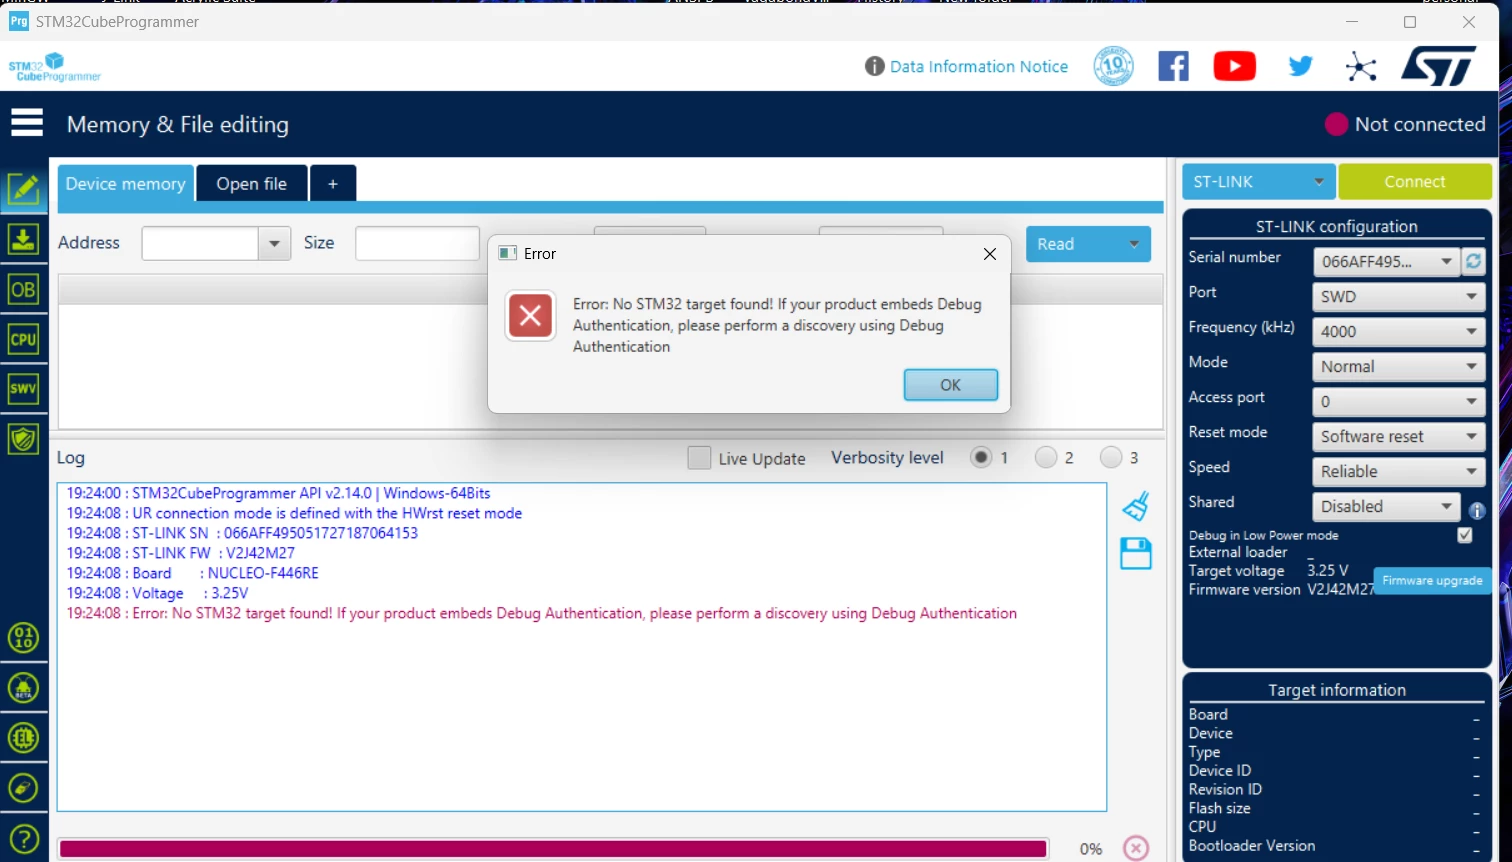Image resolution: width=1512 pixels, height=862 pixels.
Task: Click the log line 'ST-LINK FW : V2J42M27'
Action: pyautogui.click(x=181, y=553)
